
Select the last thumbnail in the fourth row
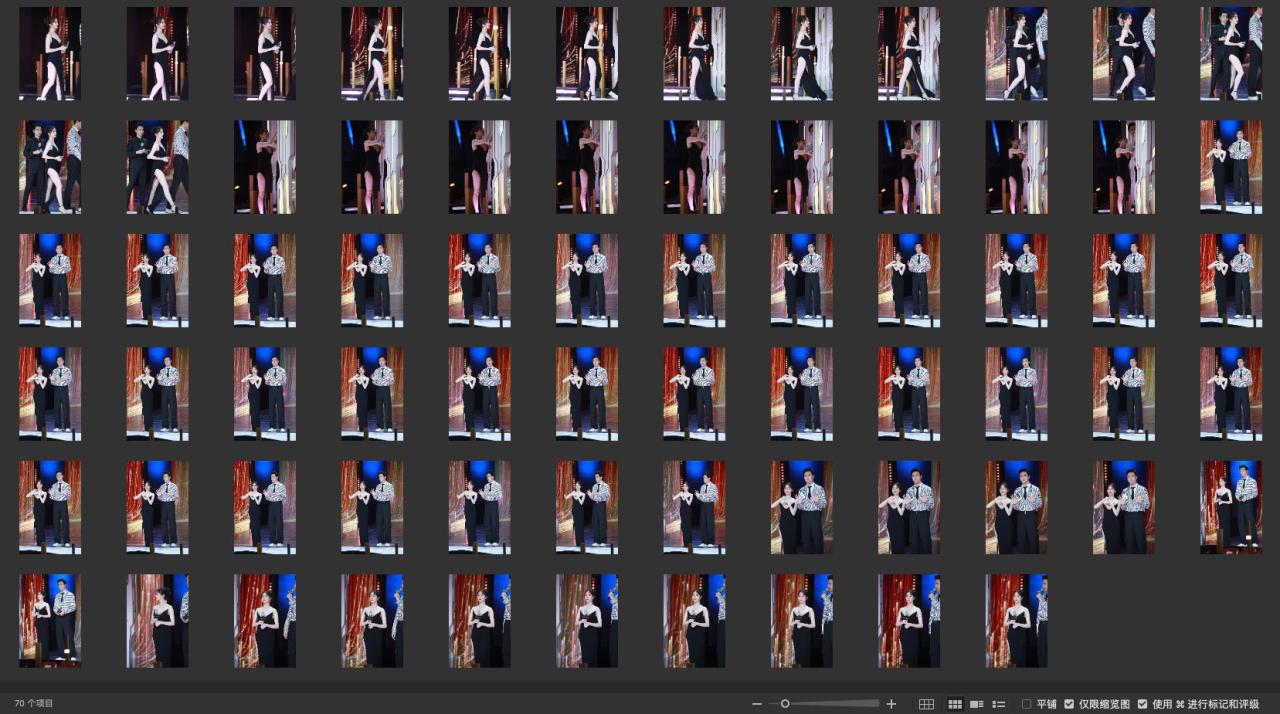(1231, 394)
